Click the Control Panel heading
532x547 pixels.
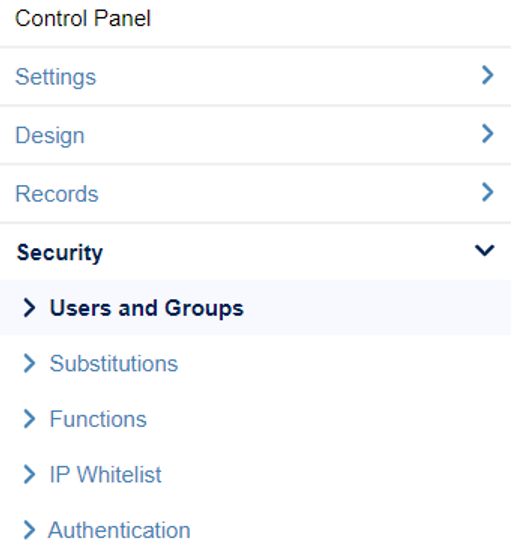tap(83, 18)
